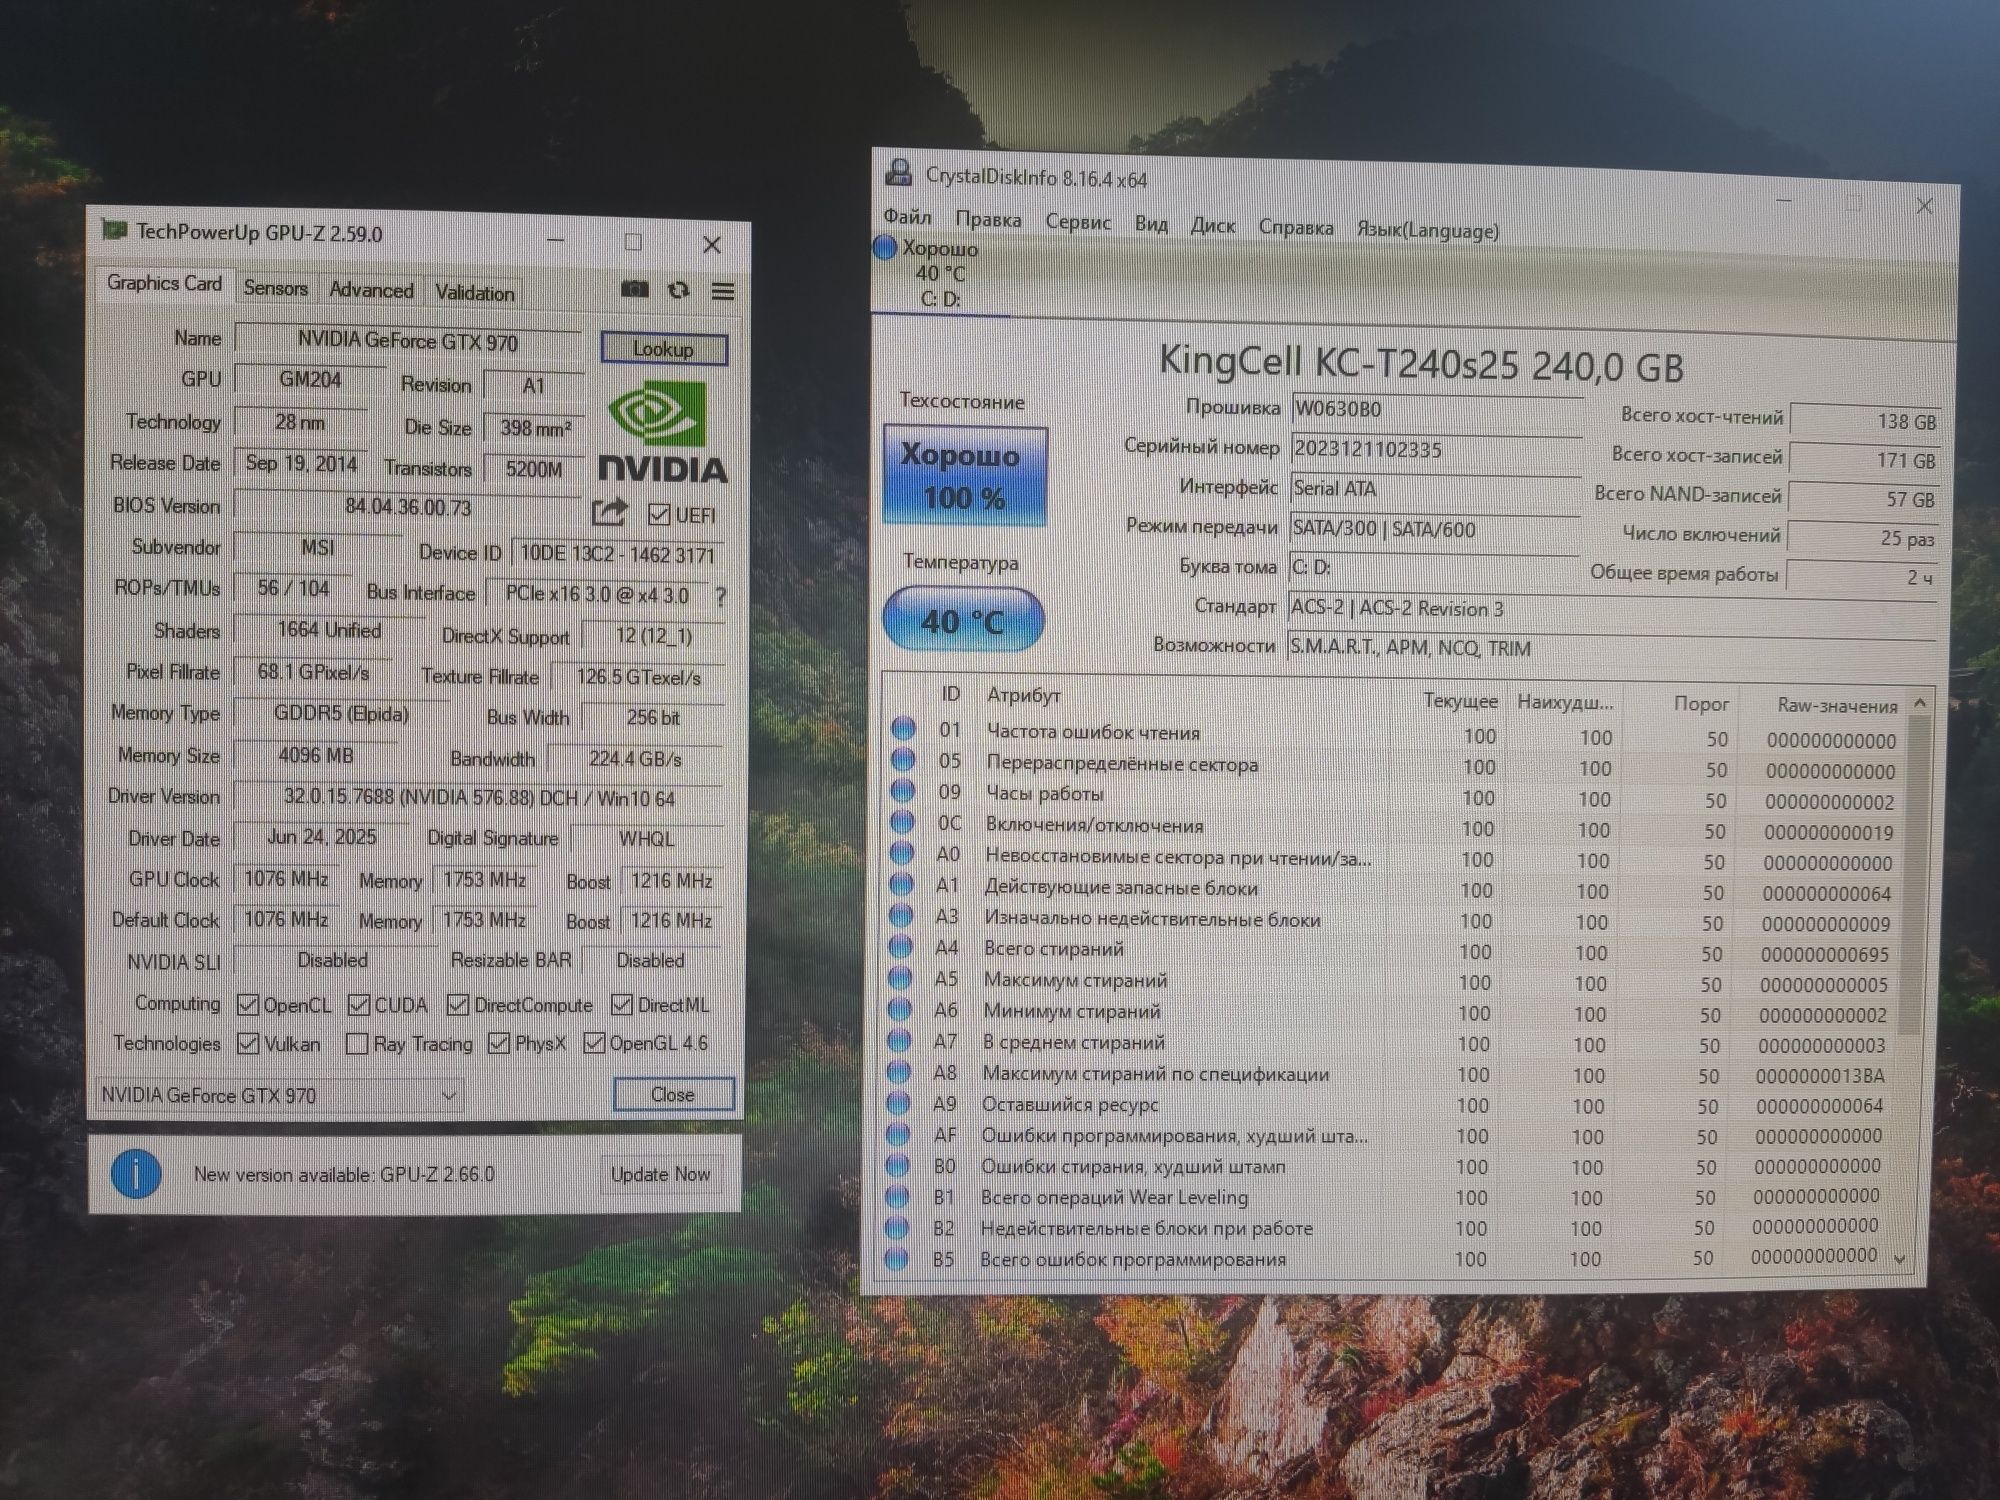Click the CrystalDiskInfo title bar icon

coord(899,173)
